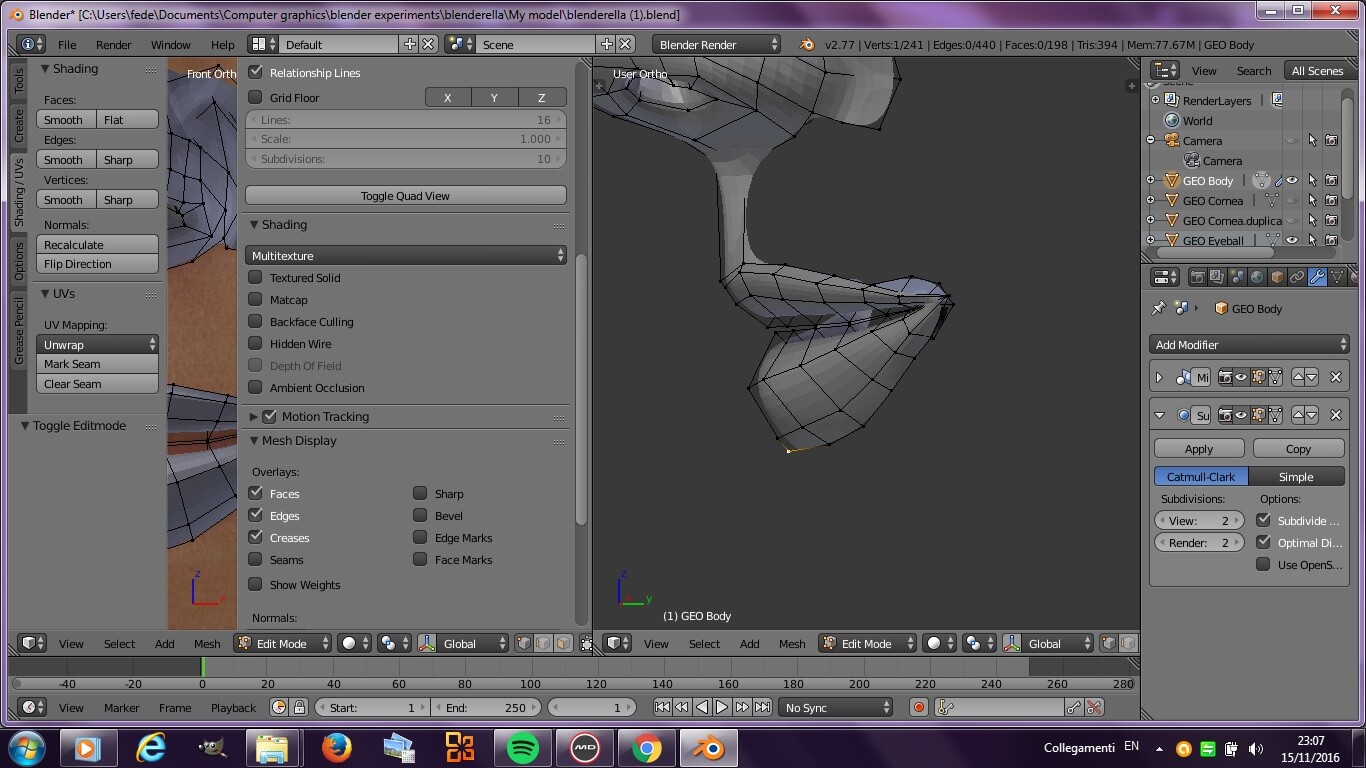Open the Window menu
Image resolution: width=1366 pixels, height=768 pixels.
(x=171, y=44)
